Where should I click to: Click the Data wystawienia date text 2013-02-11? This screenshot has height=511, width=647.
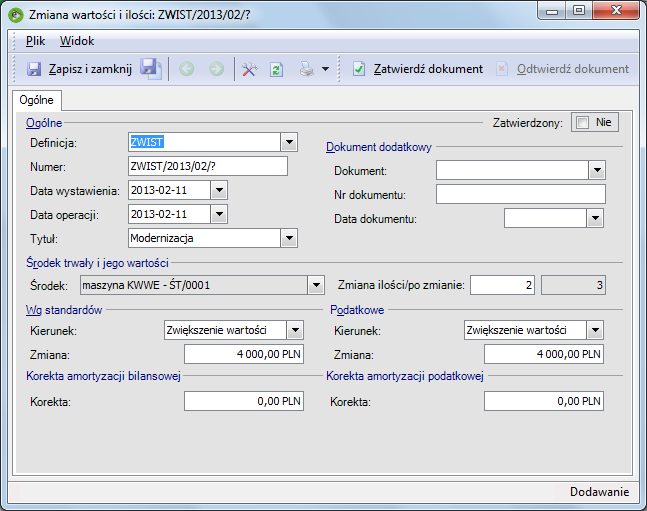(x=159, y=190)
